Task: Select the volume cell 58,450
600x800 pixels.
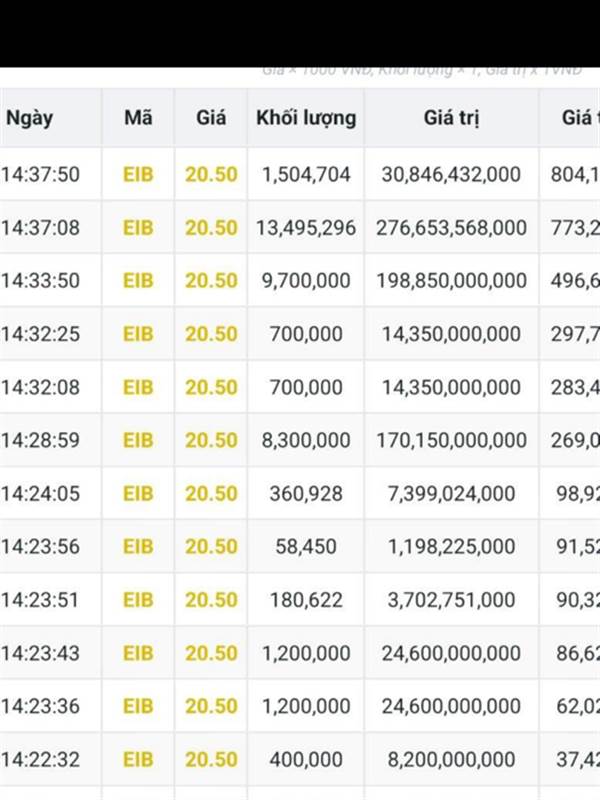Action: (306, 546)
